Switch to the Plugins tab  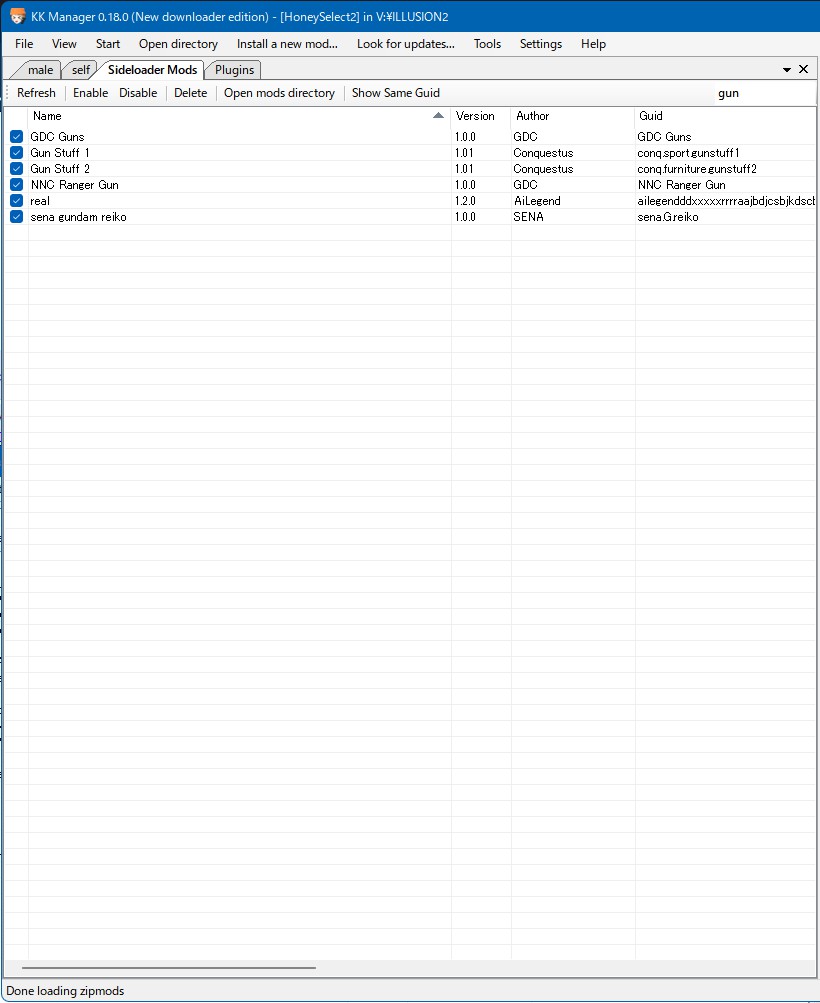[234, 70]
